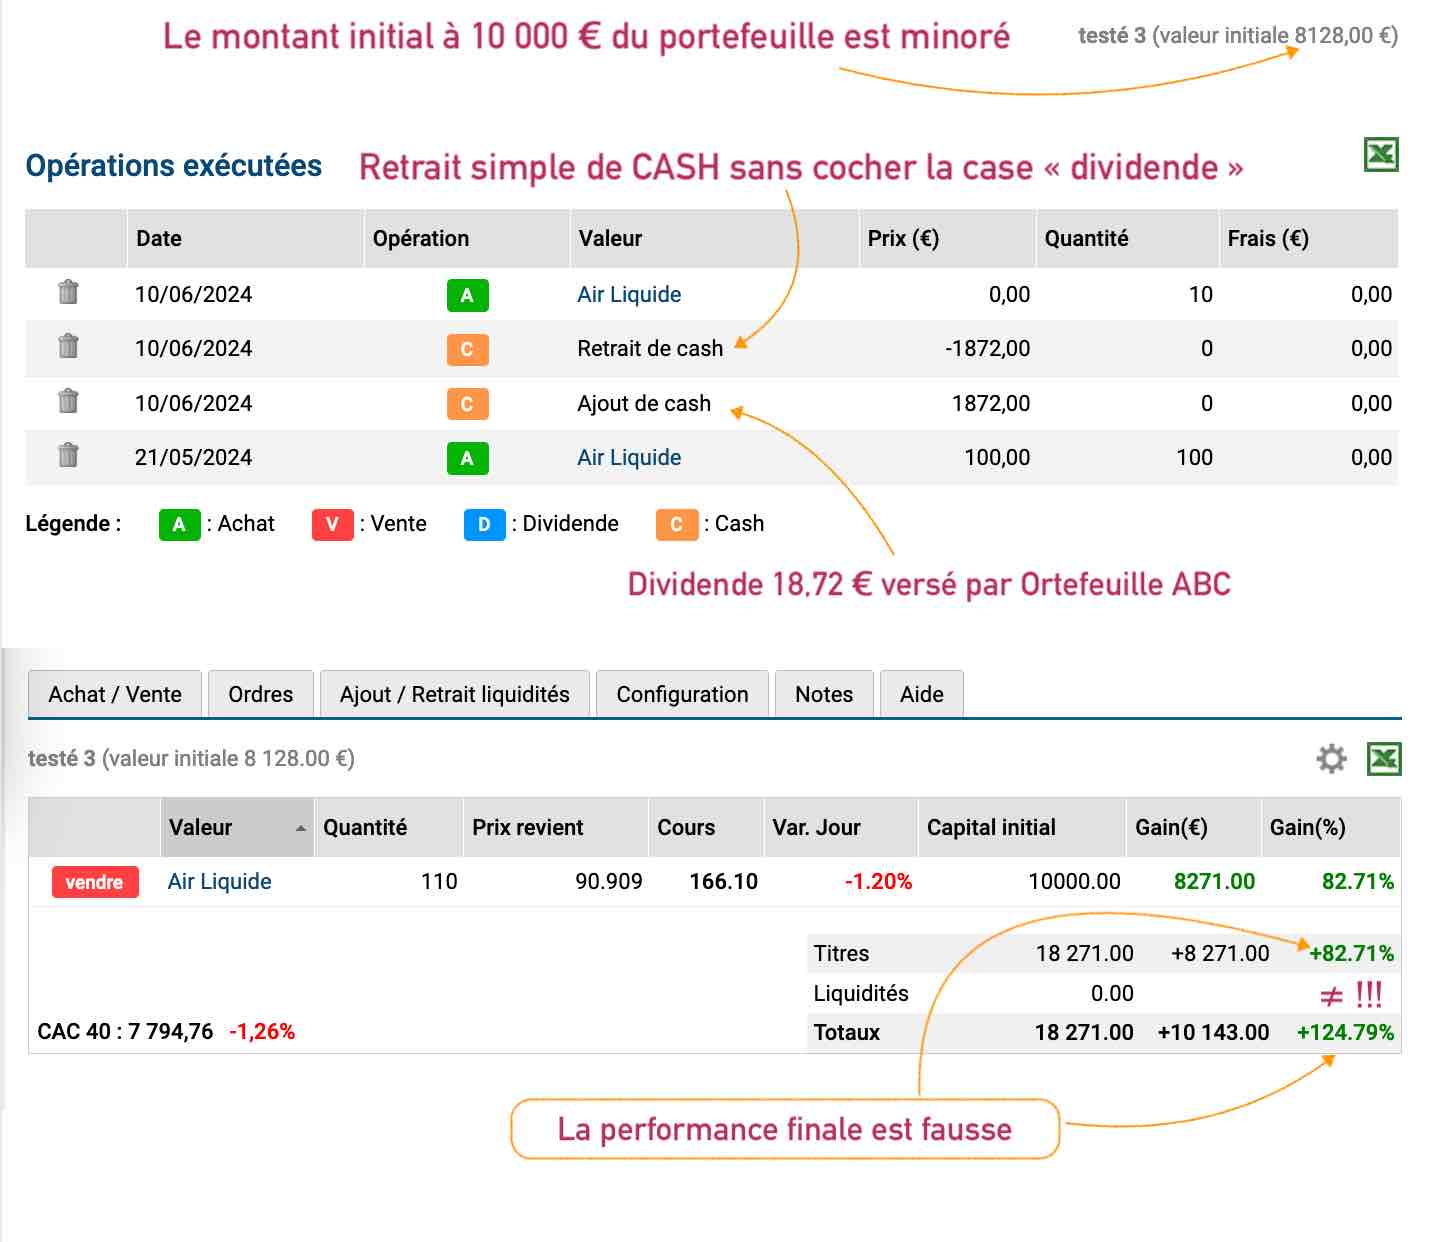
Task: Click the Excel export icon beside Opérations exécutées
Action: coord(1381,155)
